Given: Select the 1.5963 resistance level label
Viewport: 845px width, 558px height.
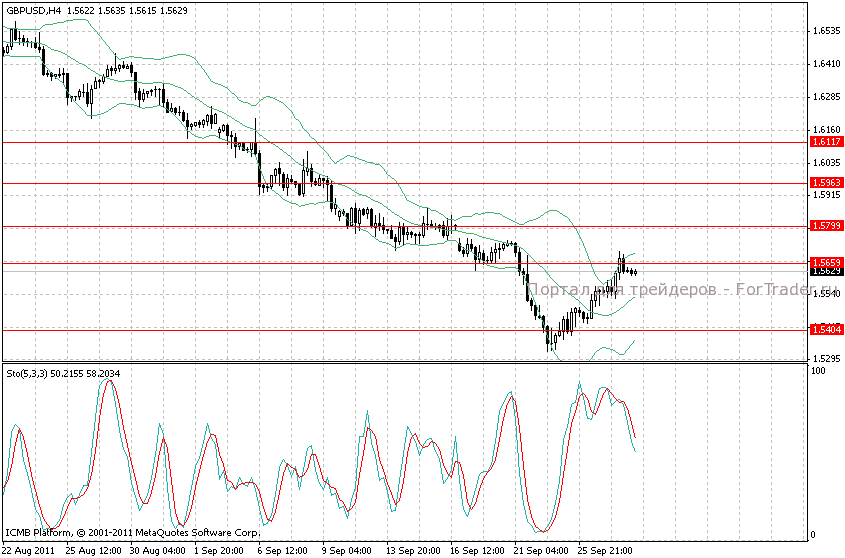Looking at the screenshot, I should click(826, 183).
